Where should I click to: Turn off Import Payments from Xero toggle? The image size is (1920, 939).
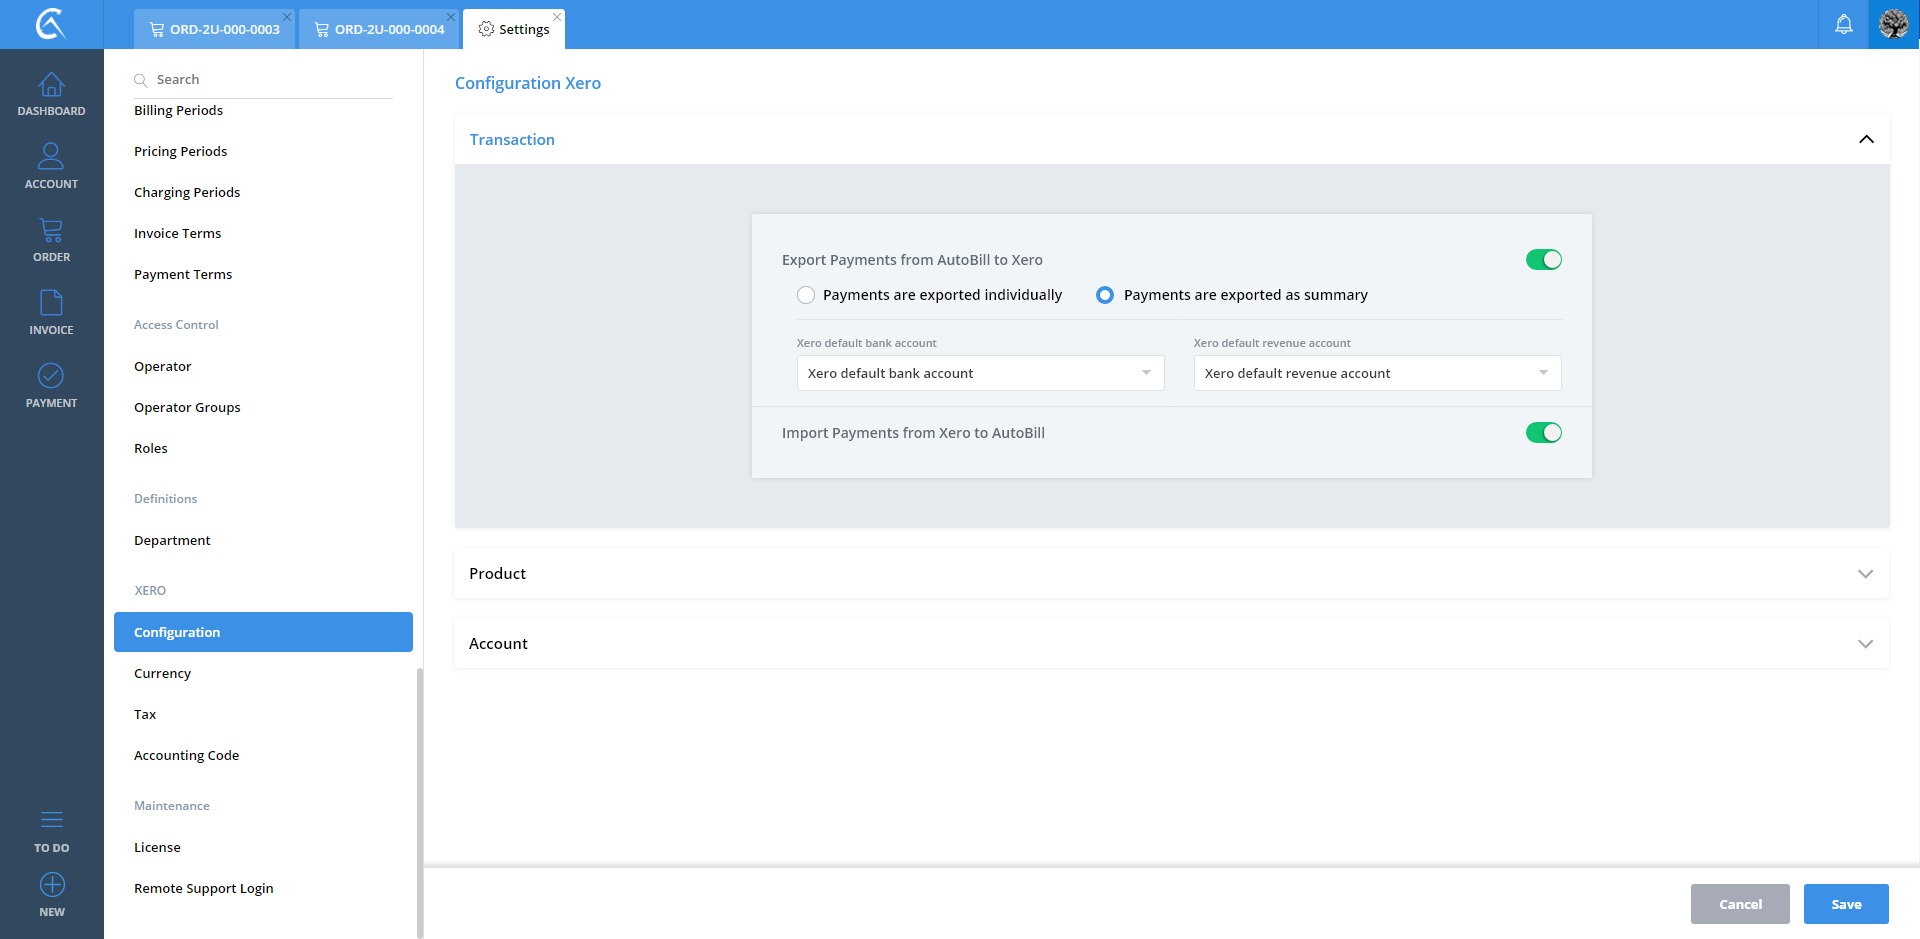point(1543,433)
